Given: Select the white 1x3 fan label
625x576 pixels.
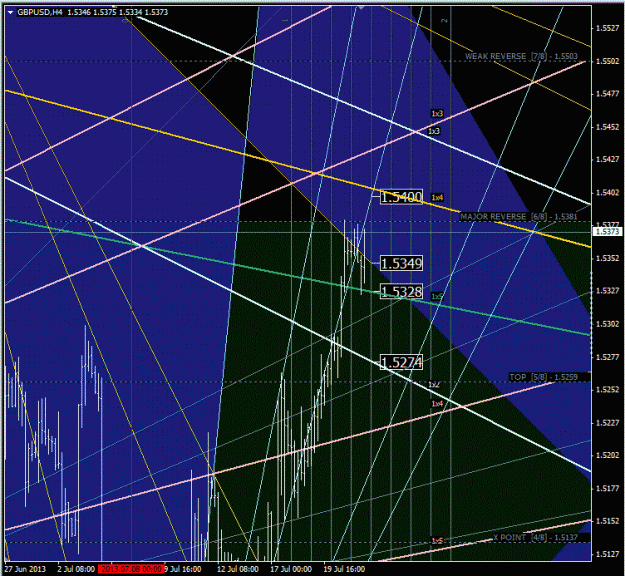Looking at the screenshot, I should pos(434,131).
